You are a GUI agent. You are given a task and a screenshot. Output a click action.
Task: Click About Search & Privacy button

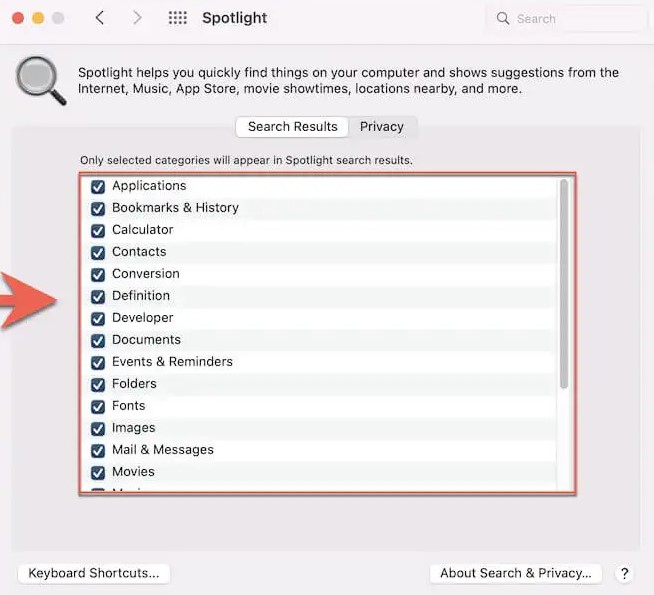(516, 573)
